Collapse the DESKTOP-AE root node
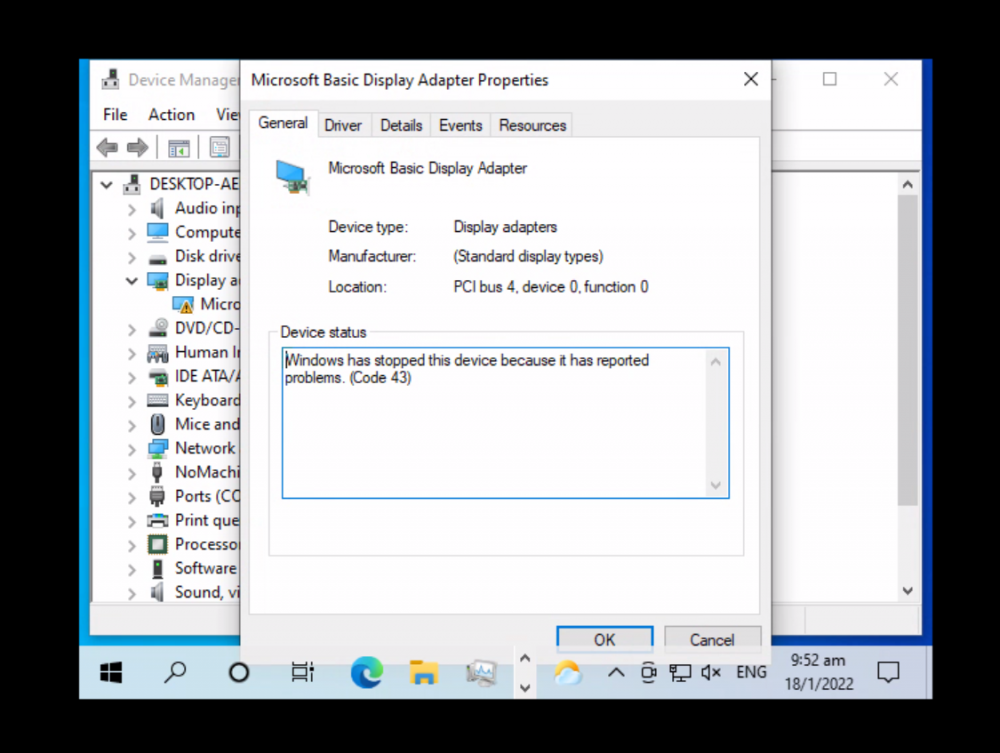1000x753 pixels. (107, 185)
